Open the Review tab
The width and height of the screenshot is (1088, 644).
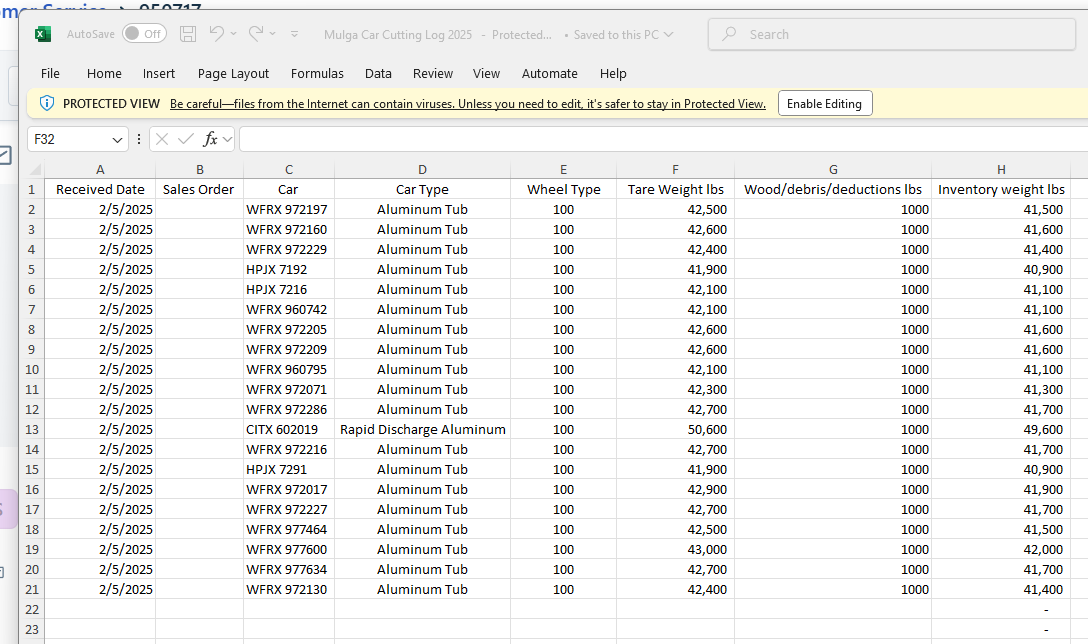click(x=432, y=74)
